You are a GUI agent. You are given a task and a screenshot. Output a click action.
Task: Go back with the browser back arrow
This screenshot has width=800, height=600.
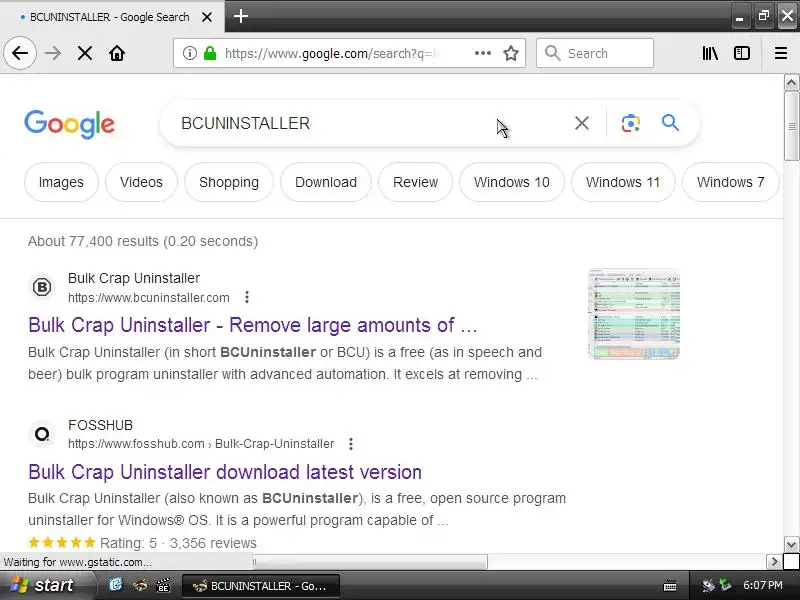[x=20, y=53]
